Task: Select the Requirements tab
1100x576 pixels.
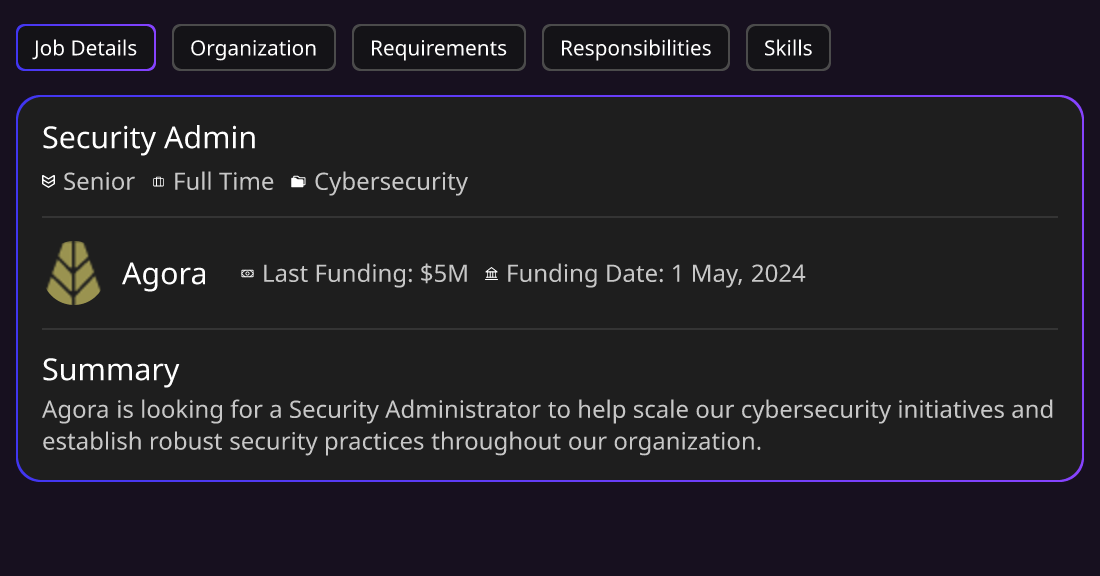Action: [x=438, y=48]
